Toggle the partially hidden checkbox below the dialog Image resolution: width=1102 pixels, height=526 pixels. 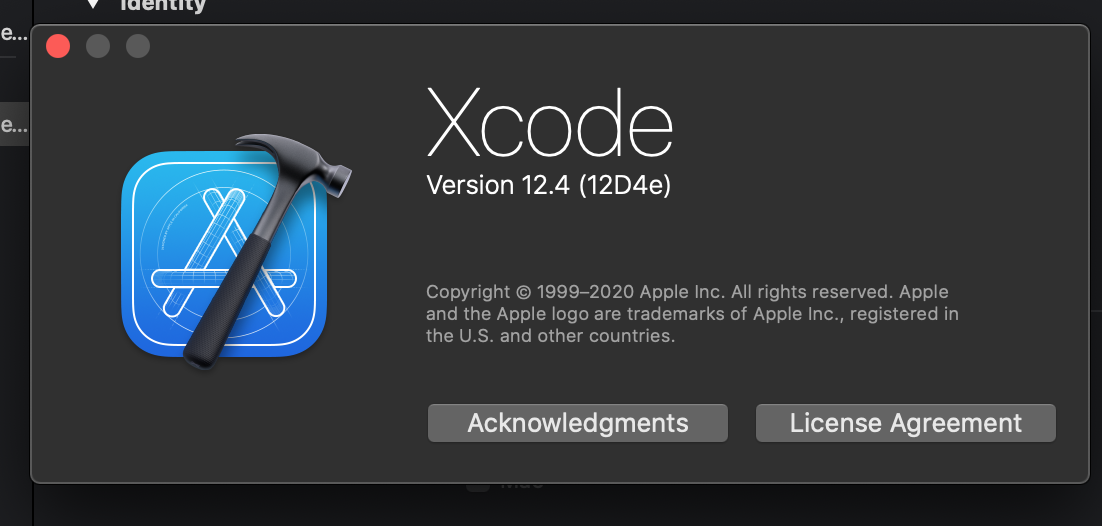click(478, 486)
